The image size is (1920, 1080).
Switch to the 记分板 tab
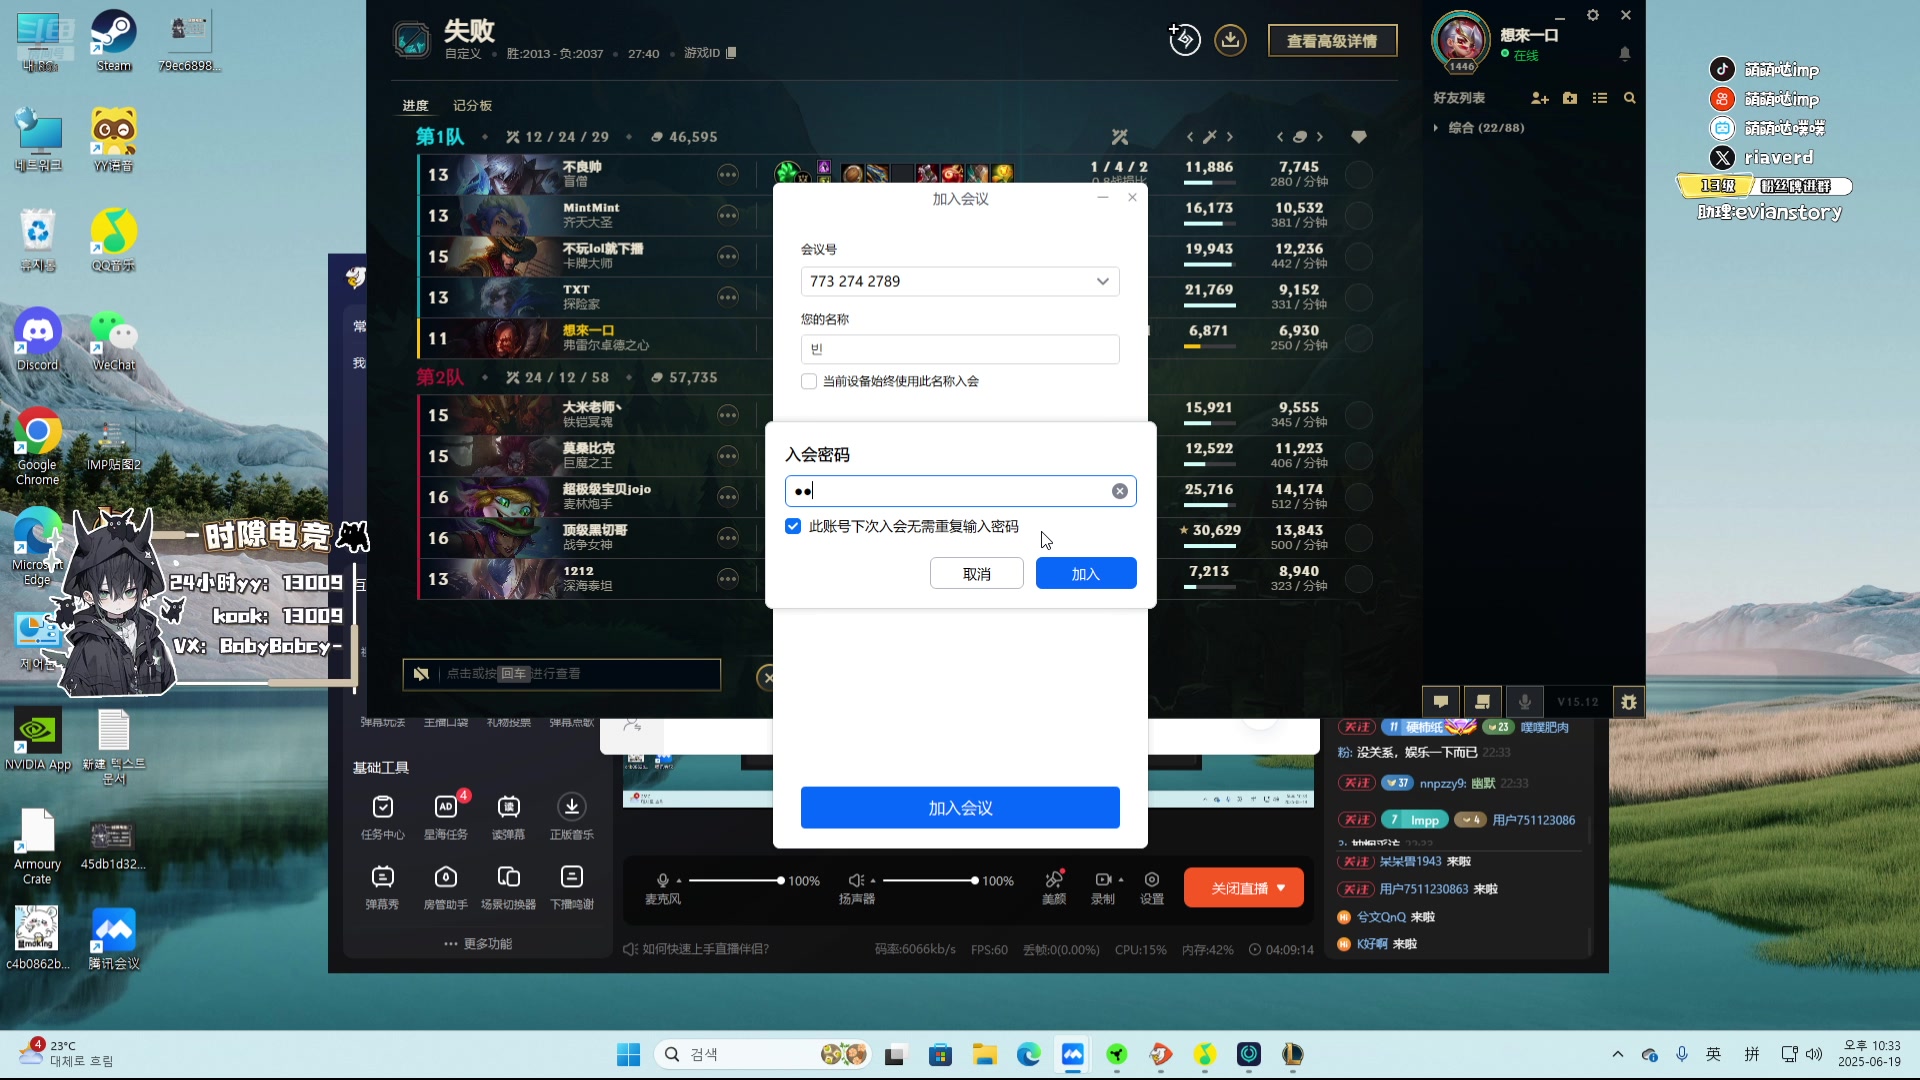click(472, 105)
